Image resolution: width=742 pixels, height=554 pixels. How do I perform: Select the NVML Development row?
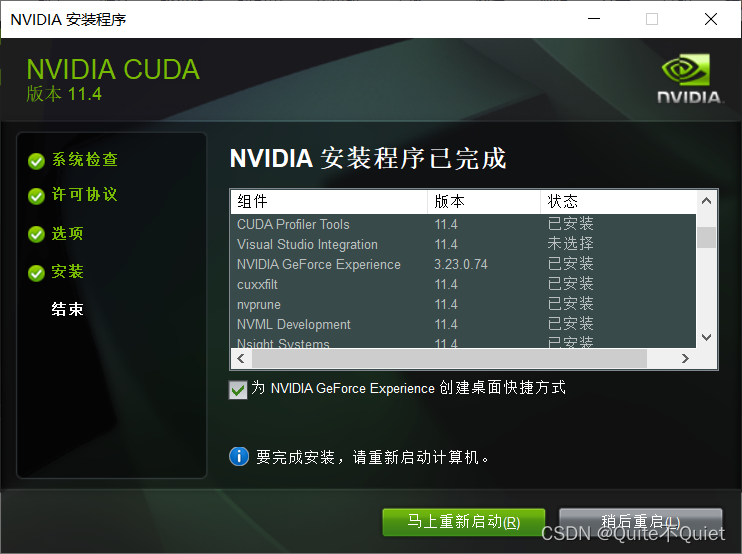point(463,324)
